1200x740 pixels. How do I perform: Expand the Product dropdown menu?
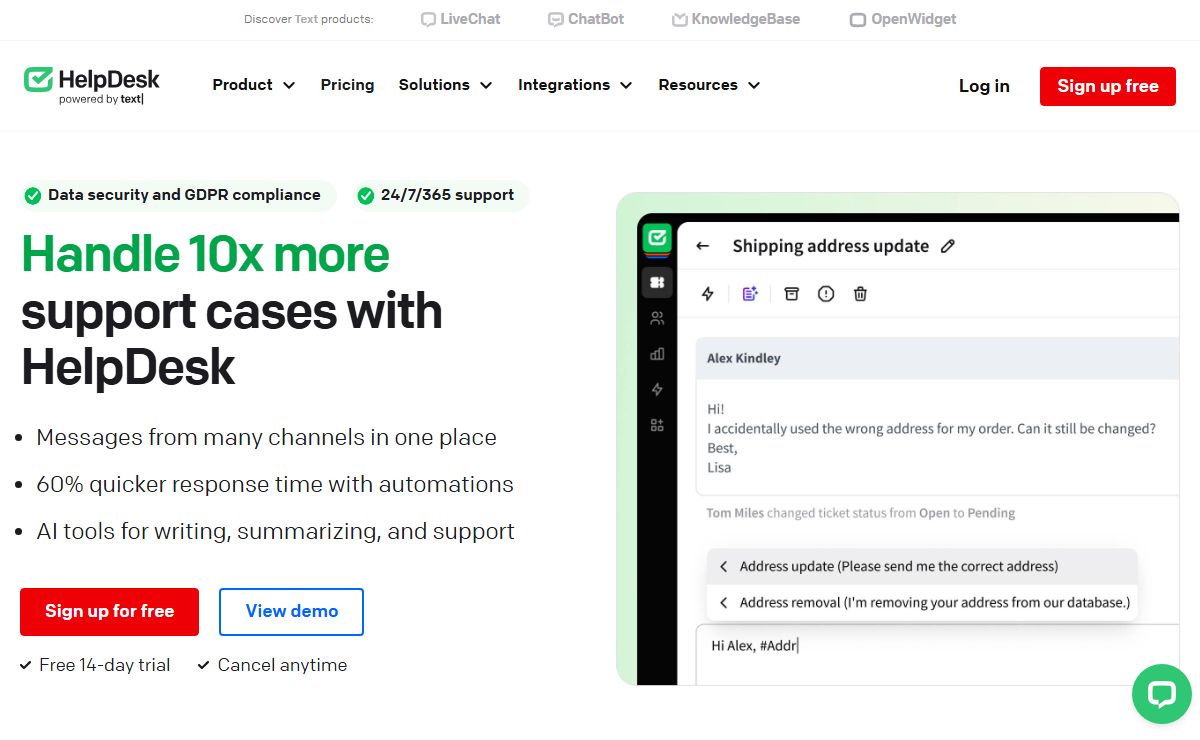pos(253,85)
